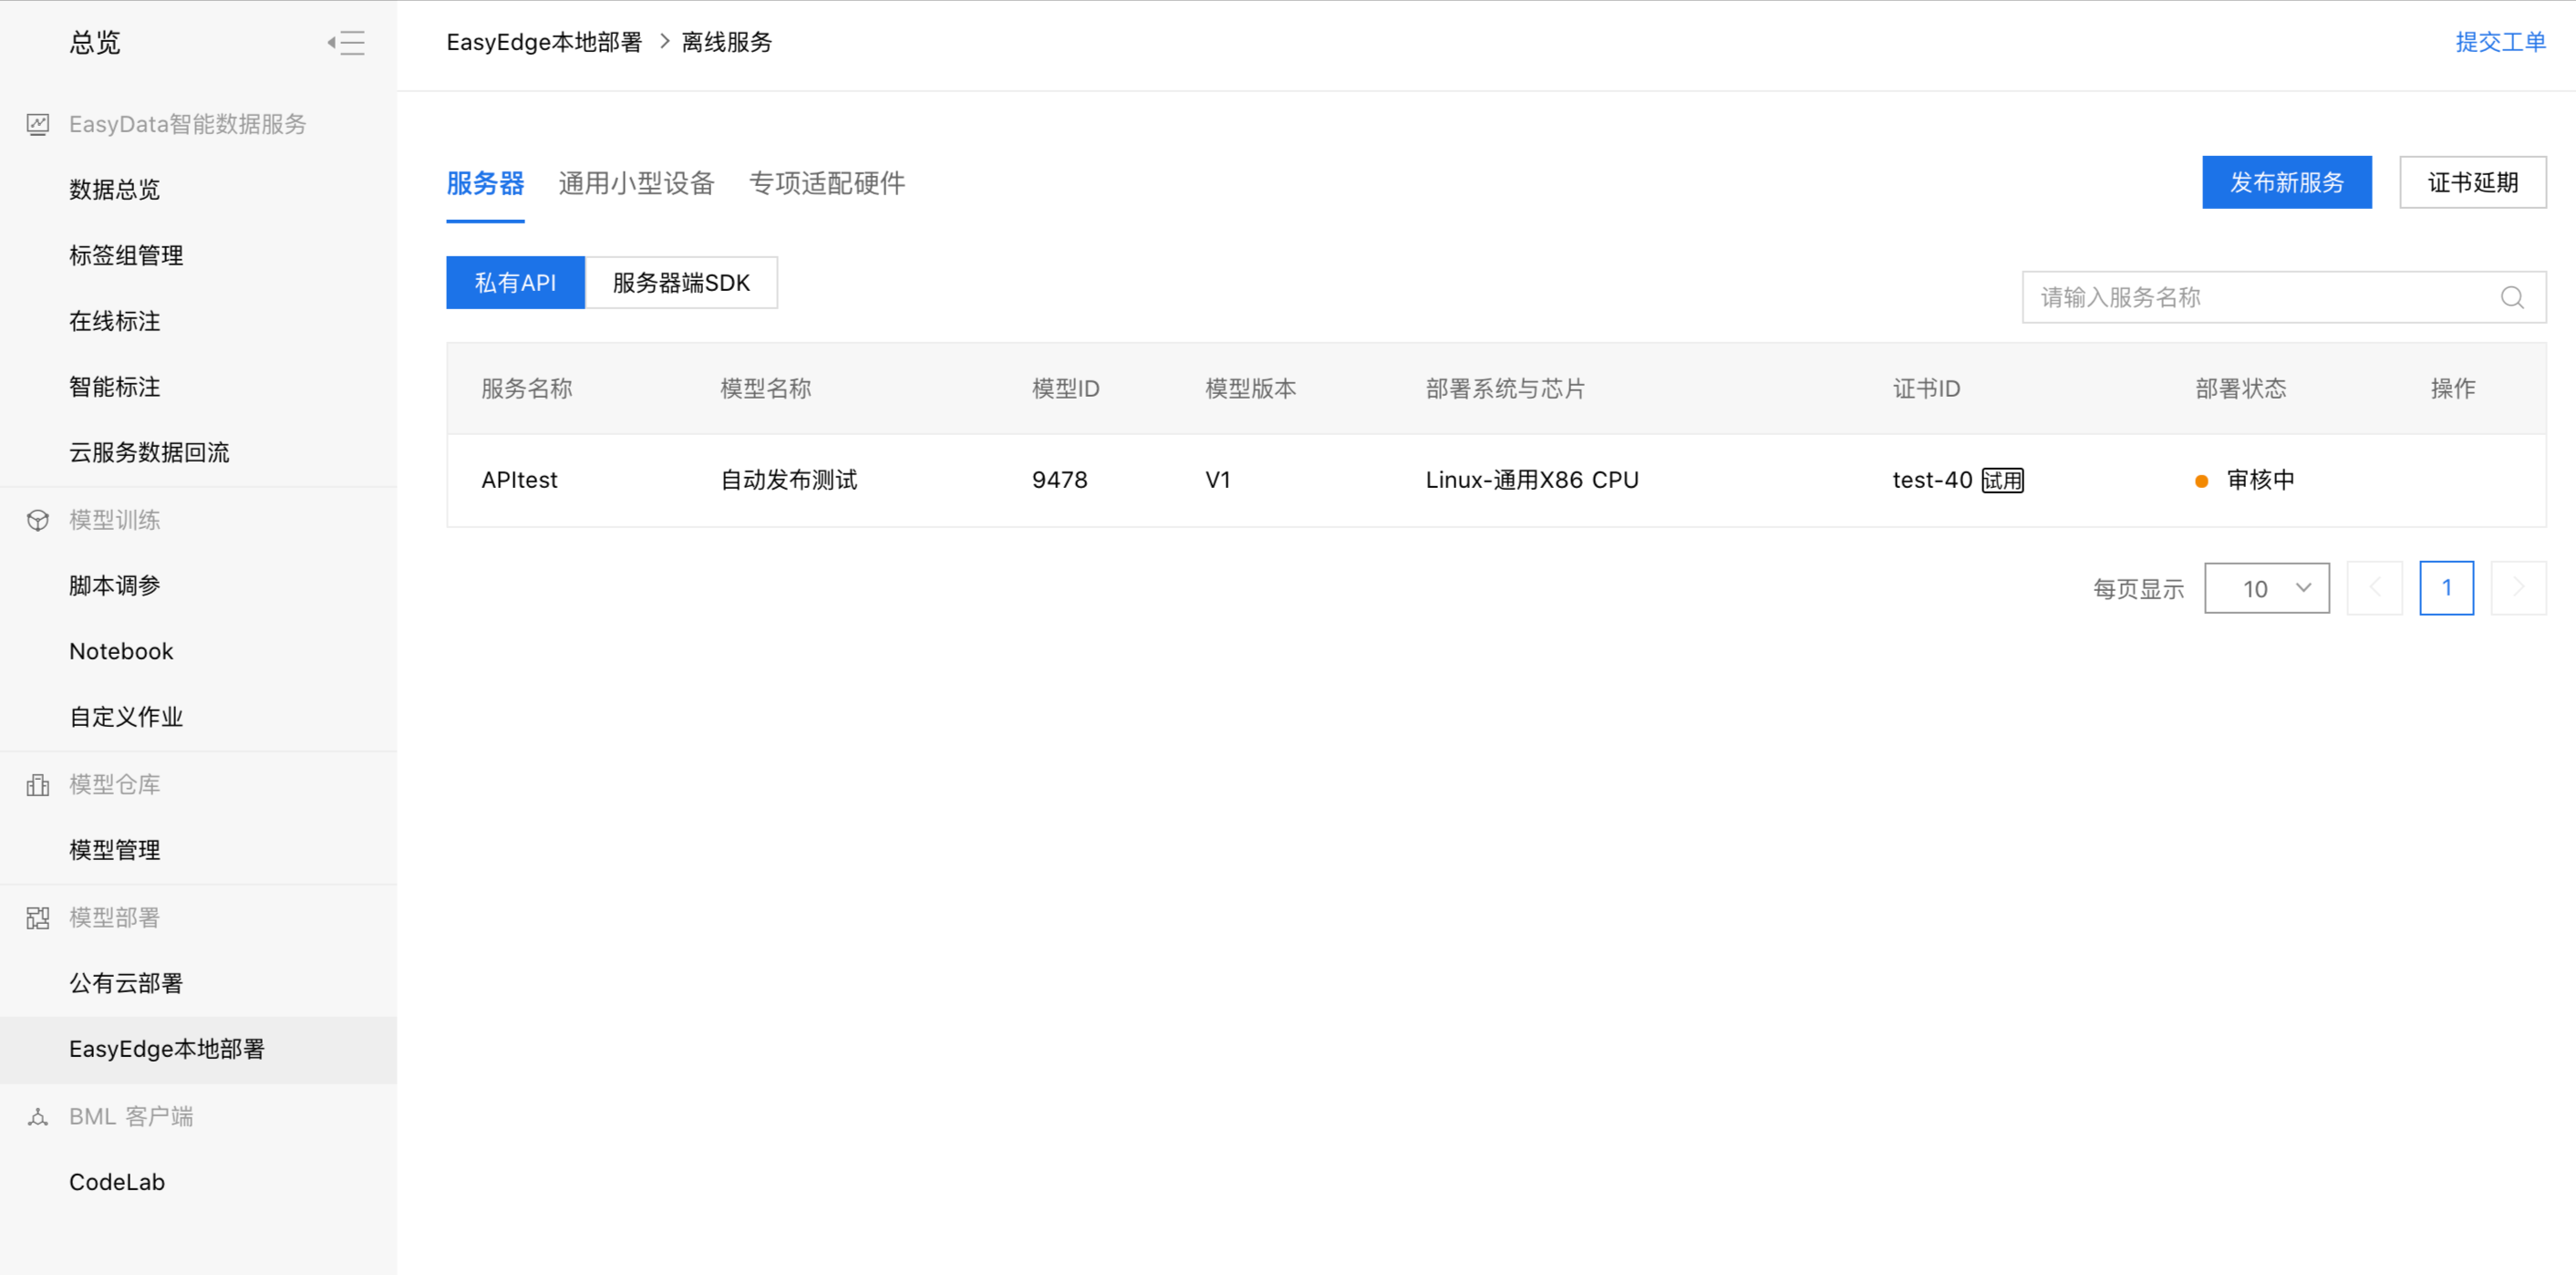Open 智能标注 in the sidebar
The image size is (2576, 1275).
coord(114,387)
